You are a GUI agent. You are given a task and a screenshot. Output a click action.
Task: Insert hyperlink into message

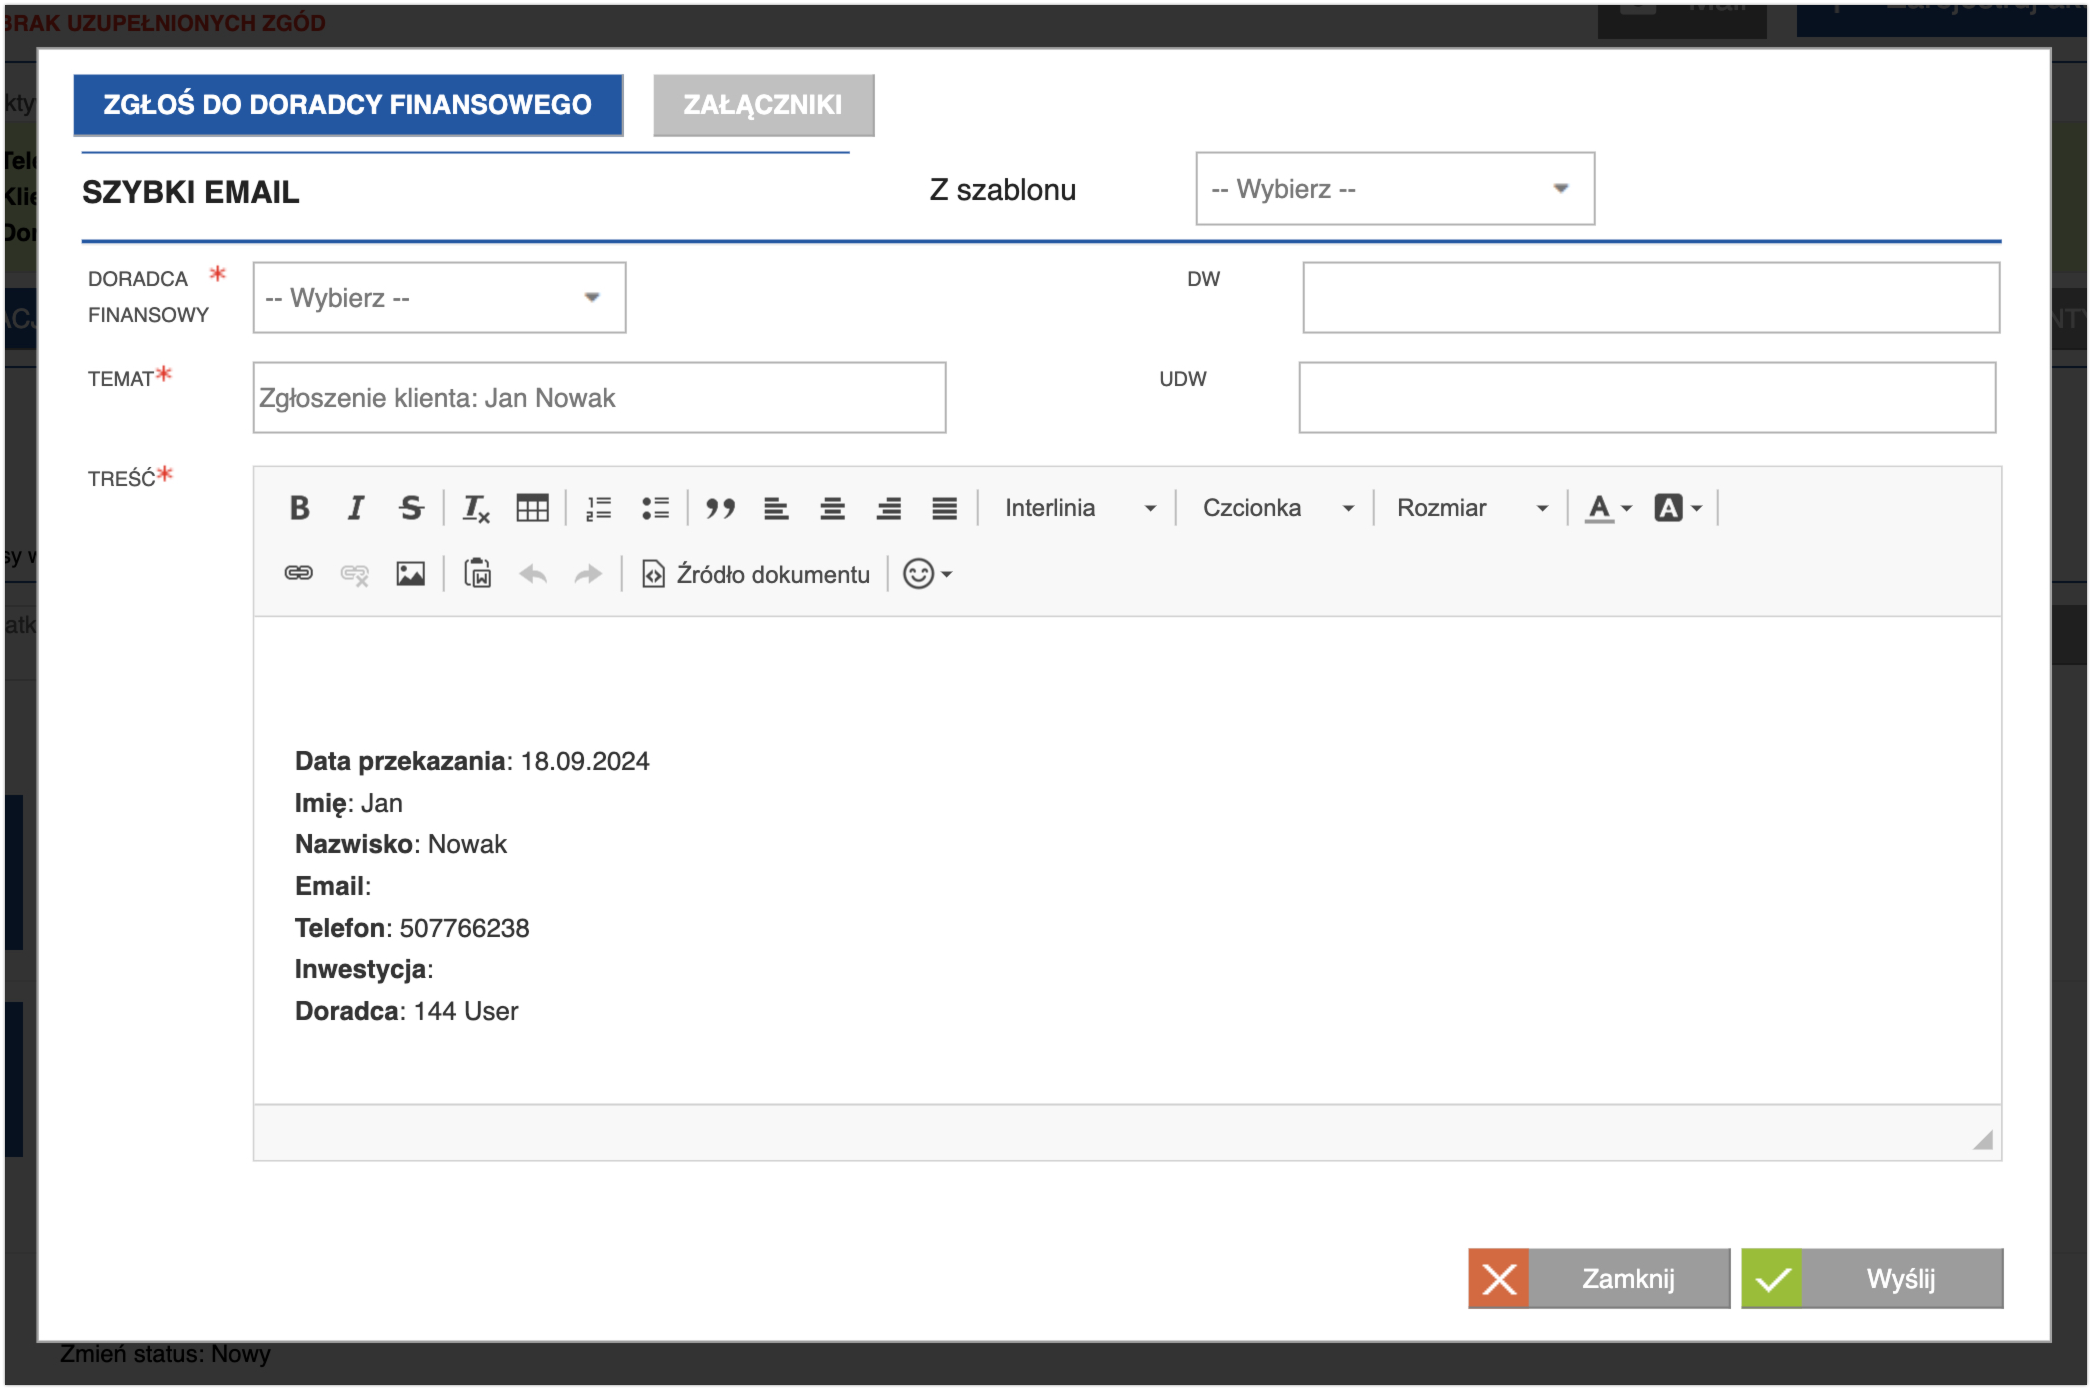(299, 573)
